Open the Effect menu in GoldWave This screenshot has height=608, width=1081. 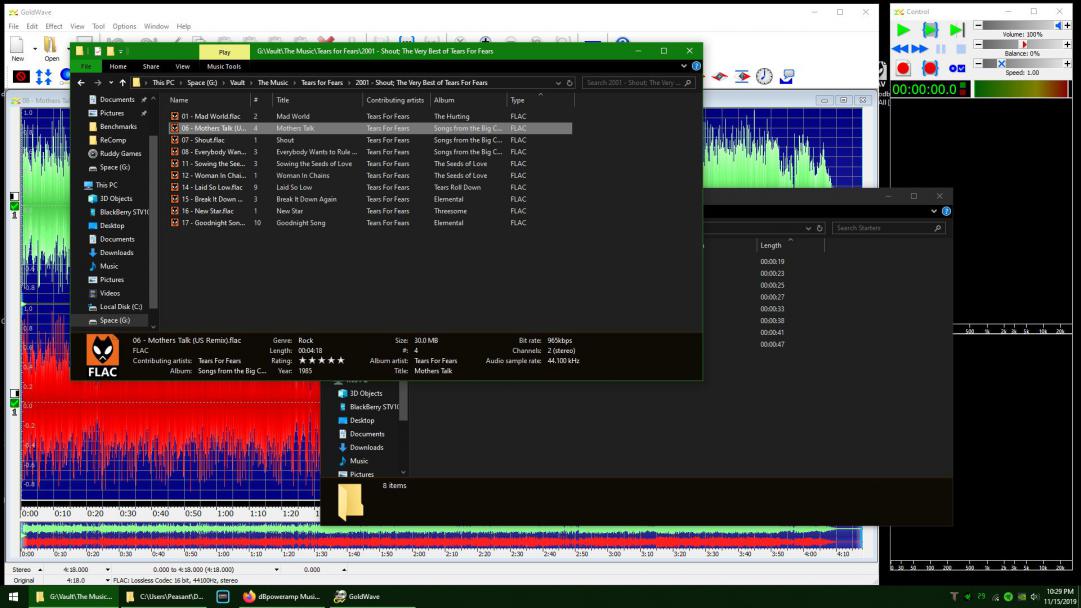53,26
